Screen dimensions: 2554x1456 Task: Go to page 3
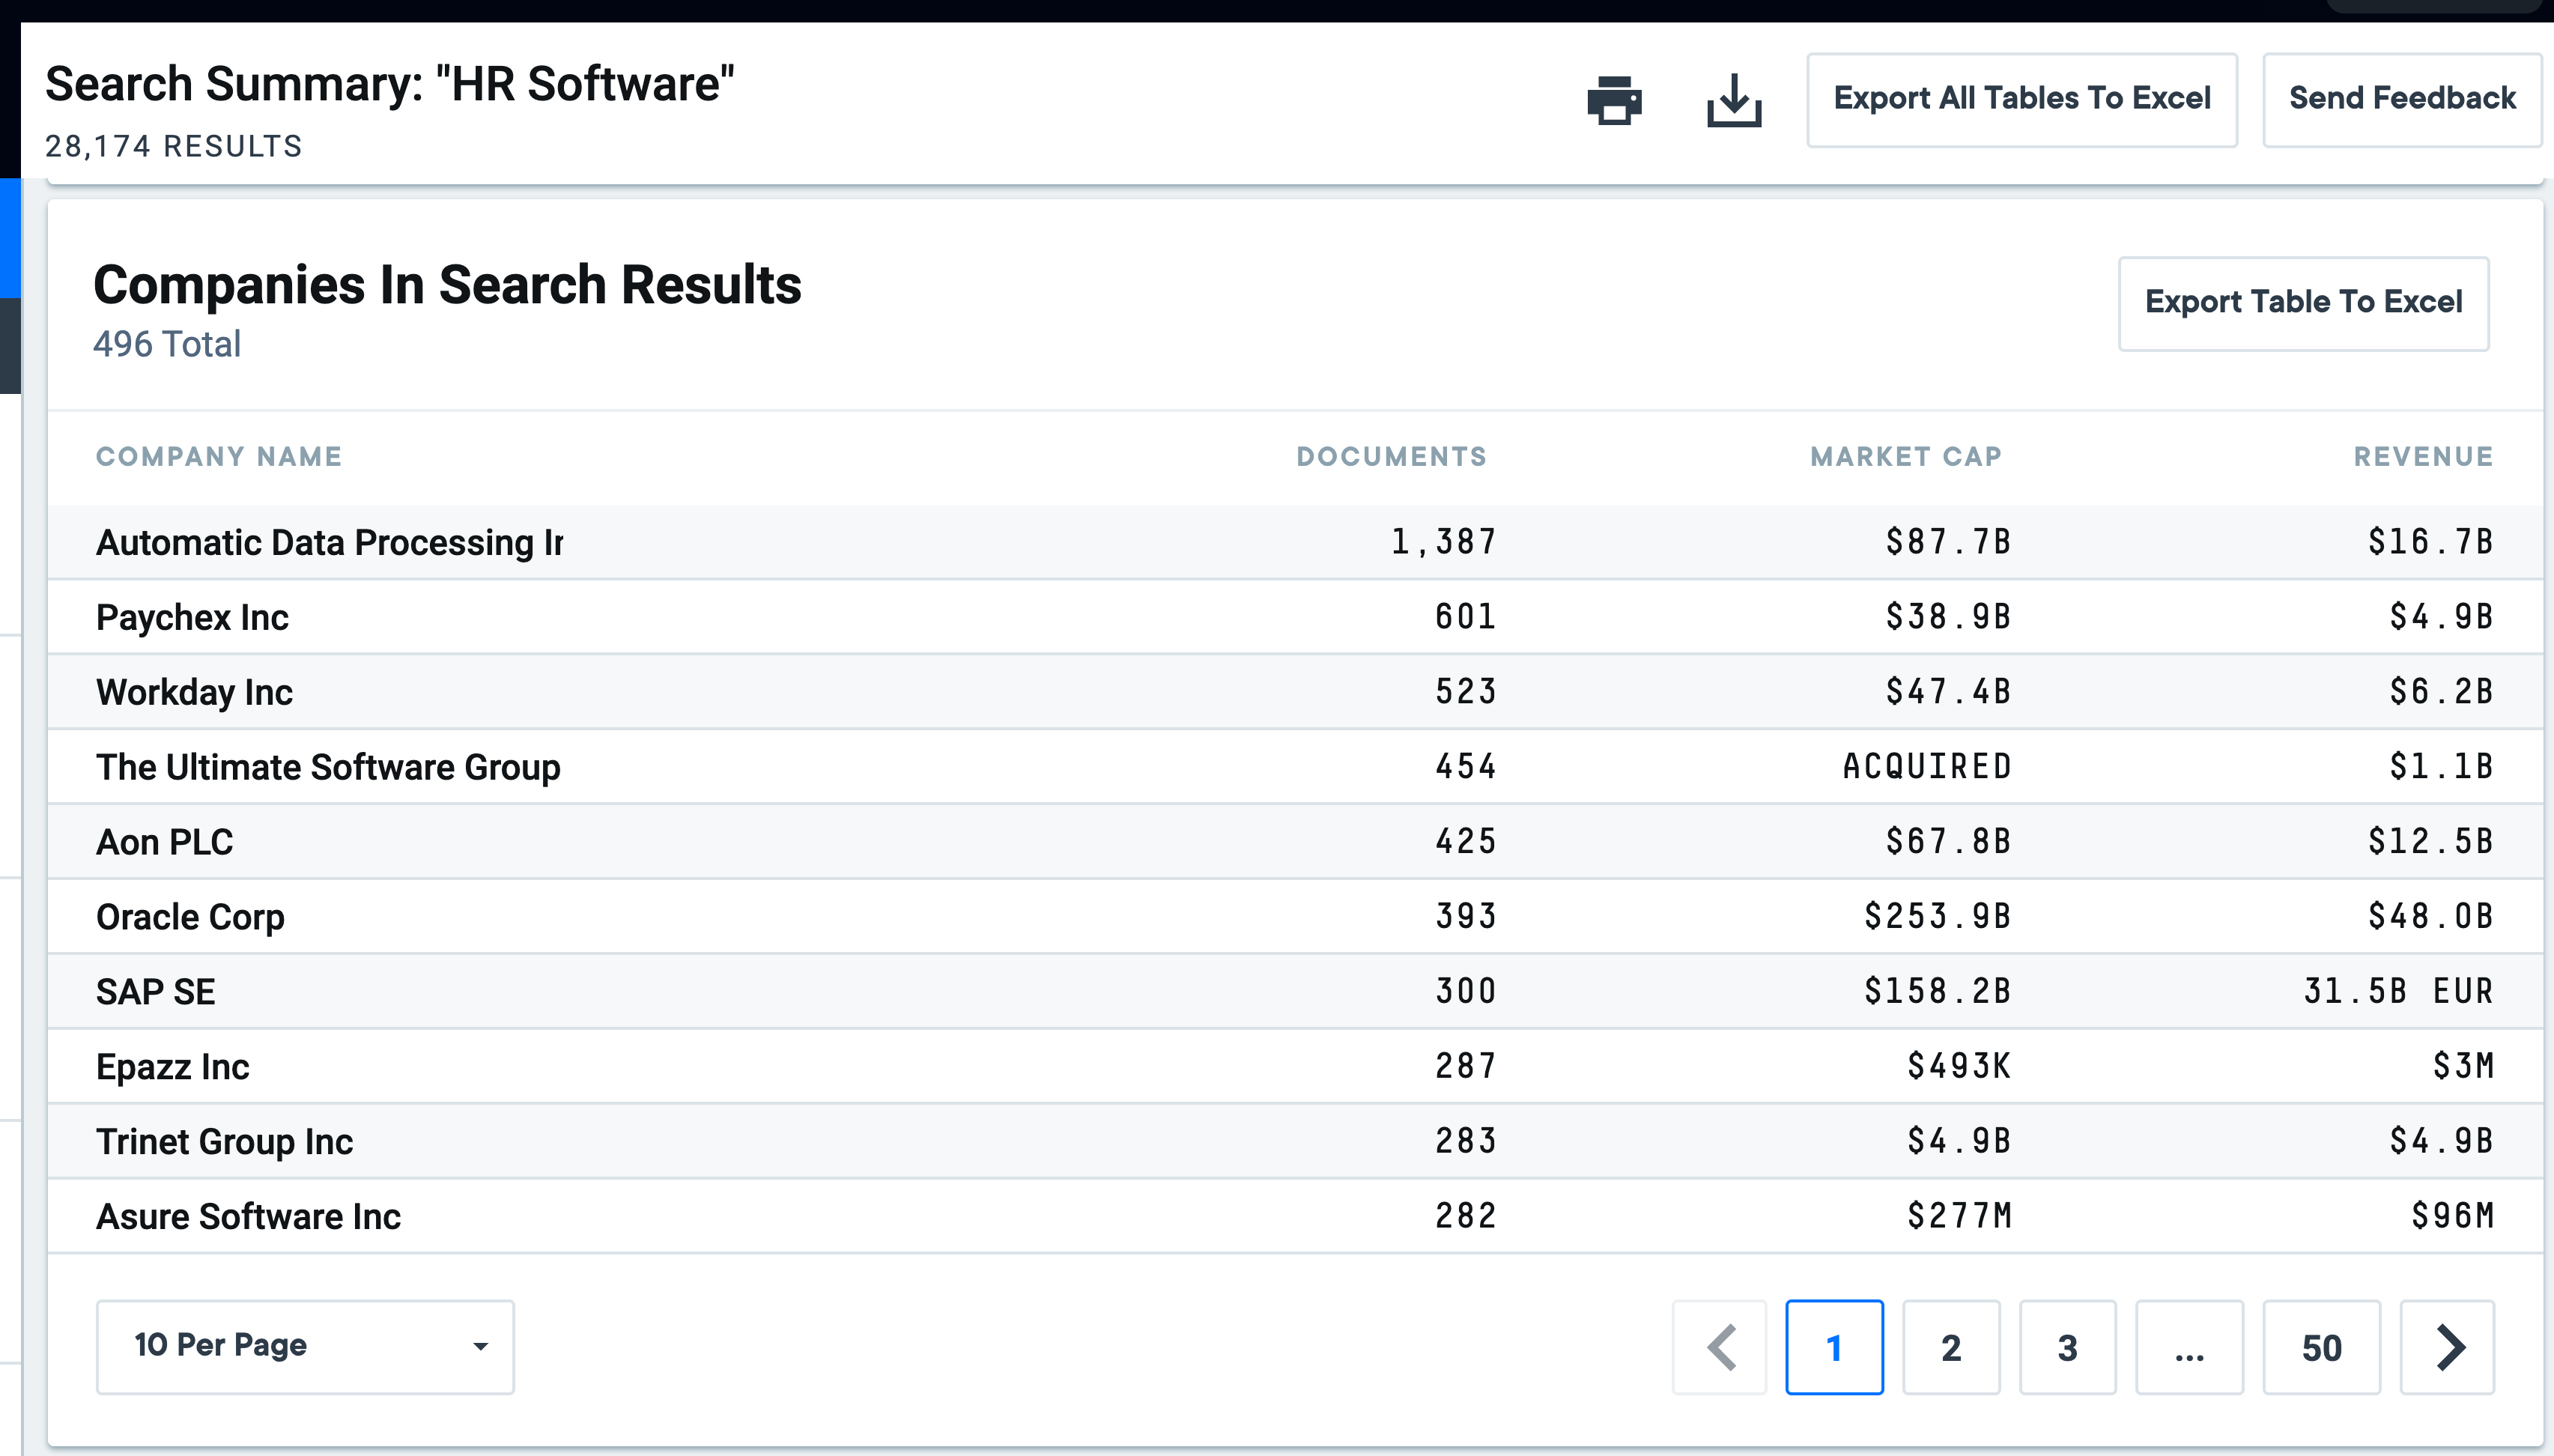[2068, 1347]
